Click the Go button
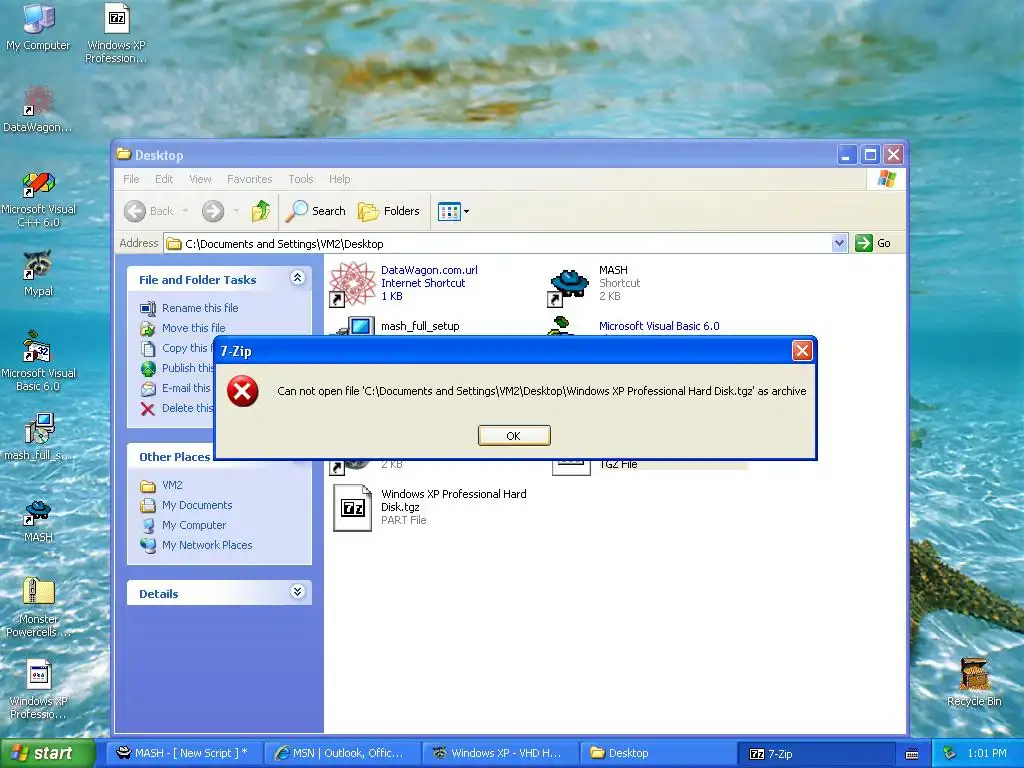Viewport: 1024px width, 768px height. pos(873,243)
